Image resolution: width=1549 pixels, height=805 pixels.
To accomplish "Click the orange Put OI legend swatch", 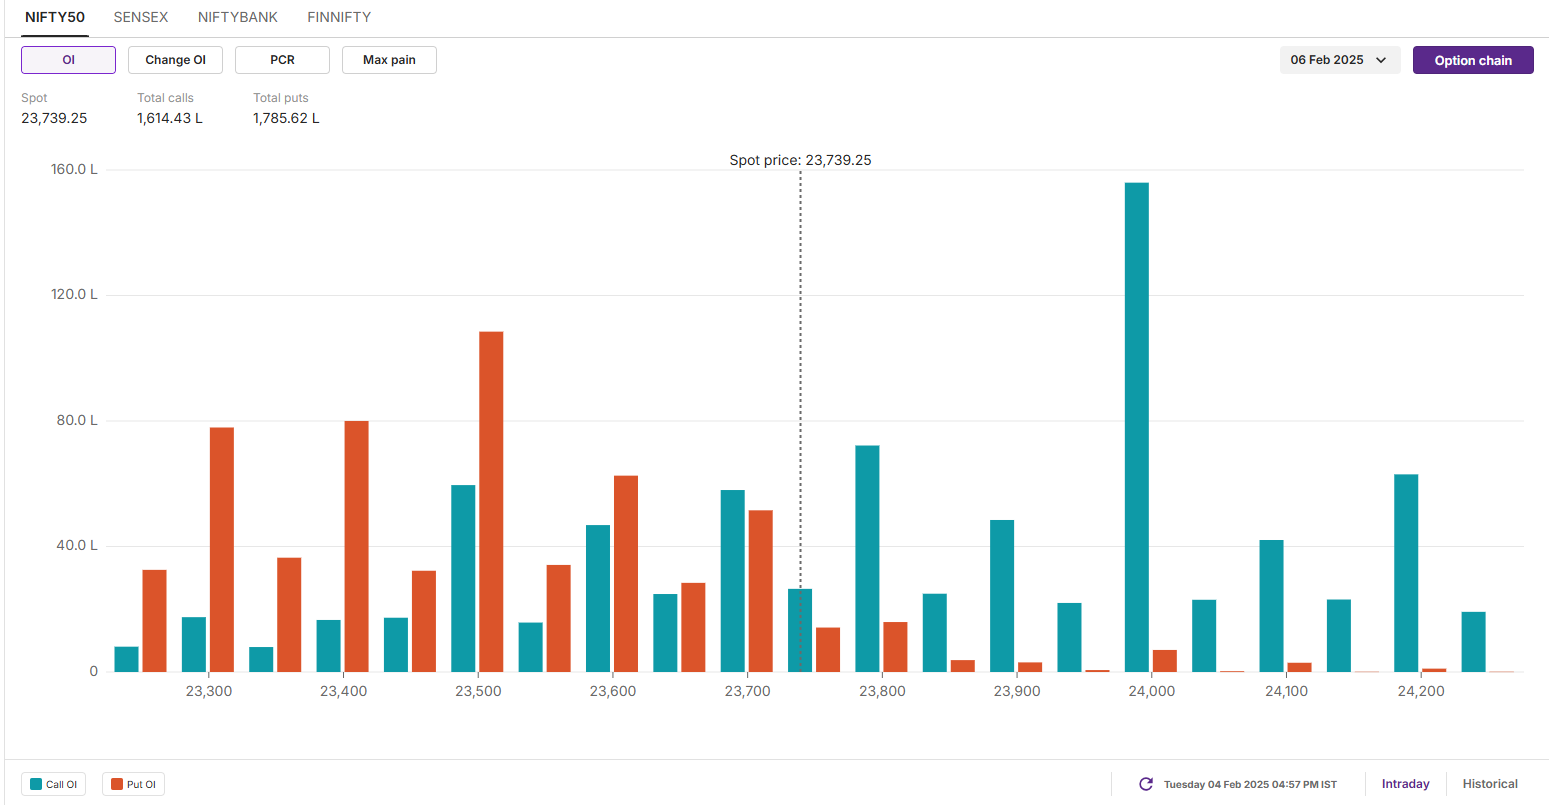I will click(x=117, y=785).
